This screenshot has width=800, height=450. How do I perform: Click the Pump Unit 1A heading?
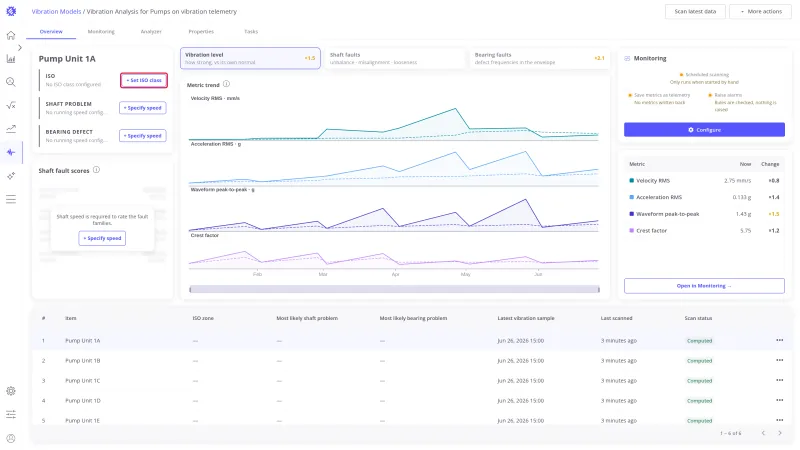click(67, 59)
